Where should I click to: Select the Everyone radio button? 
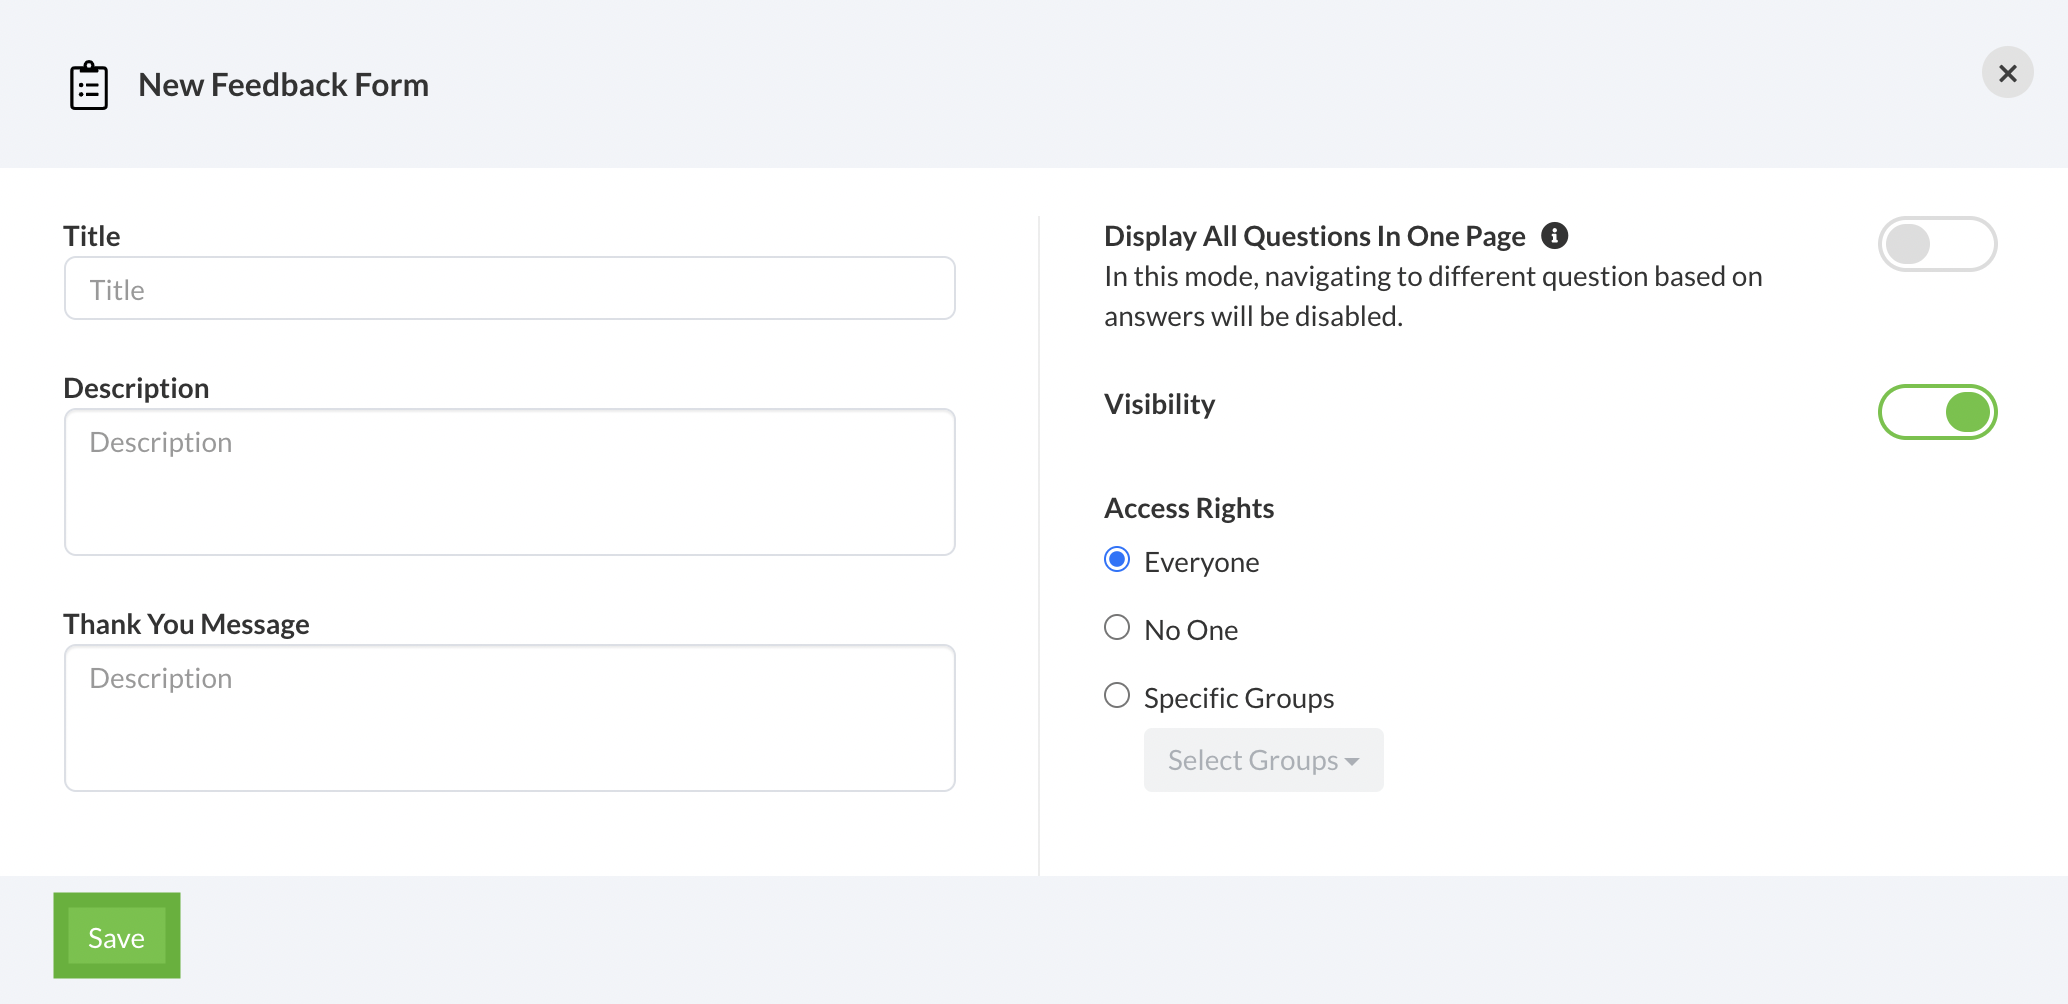coord(1117,560)
